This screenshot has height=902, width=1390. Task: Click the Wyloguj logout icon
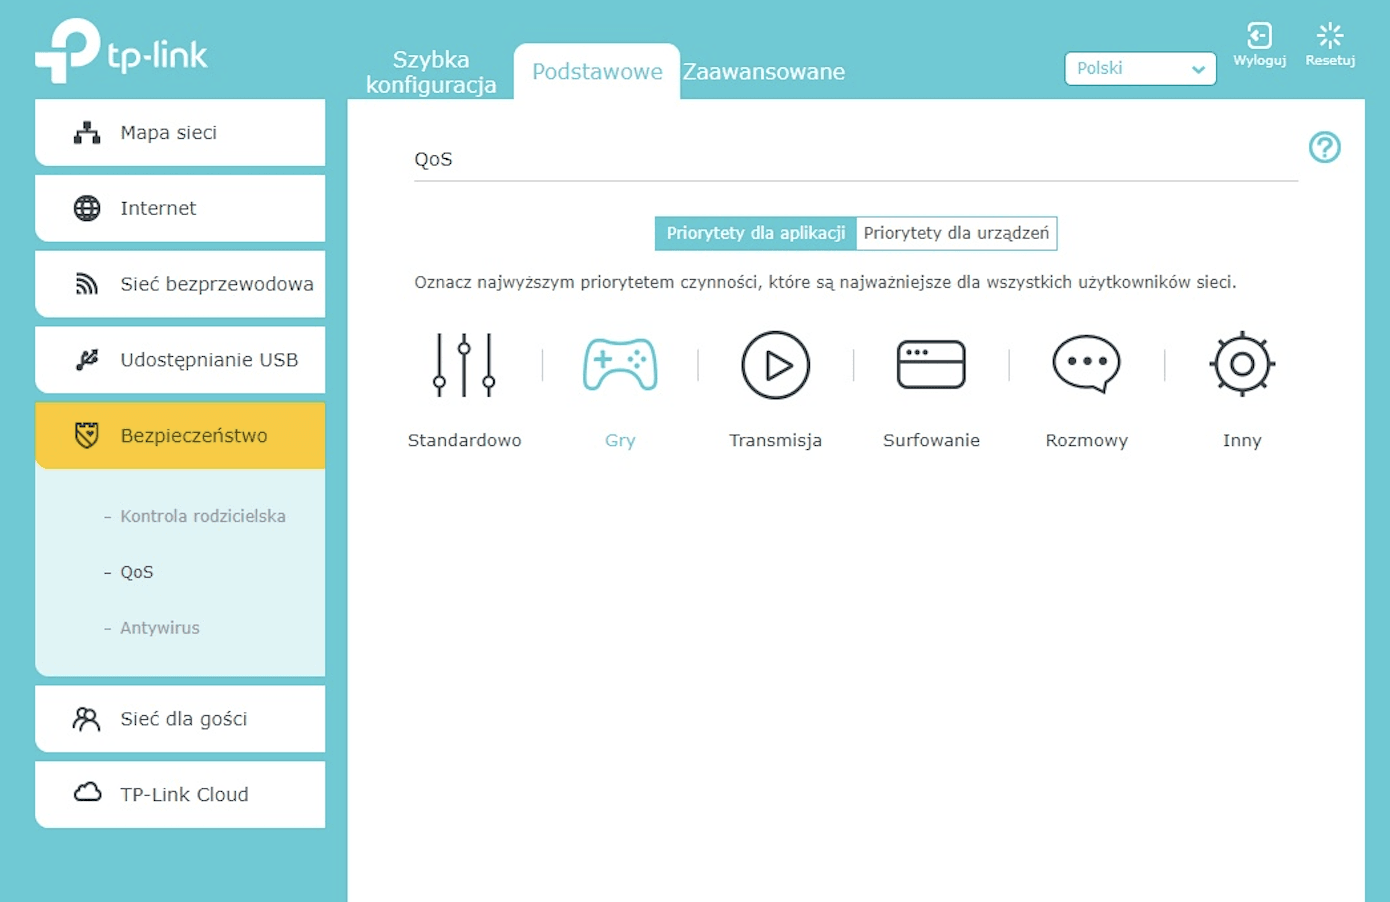pyautogui.click(x=1260, y=36)
